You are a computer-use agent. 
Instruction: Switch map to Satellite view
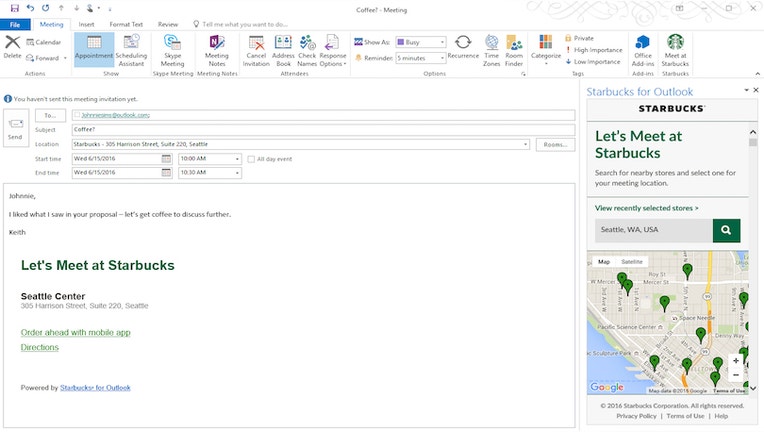point(631,262)
